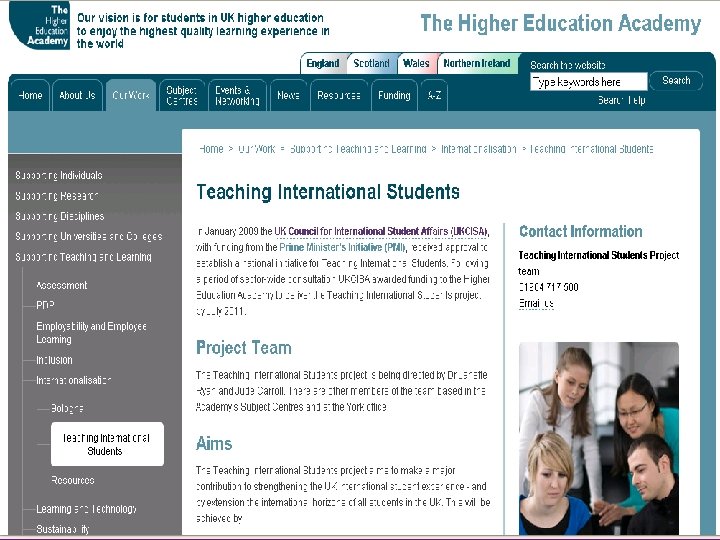Viewport: 720px width, 540px height.
Task: Open Supporting Individuals in sidebar
Action: pyautogui.click(x=59, y=175)
